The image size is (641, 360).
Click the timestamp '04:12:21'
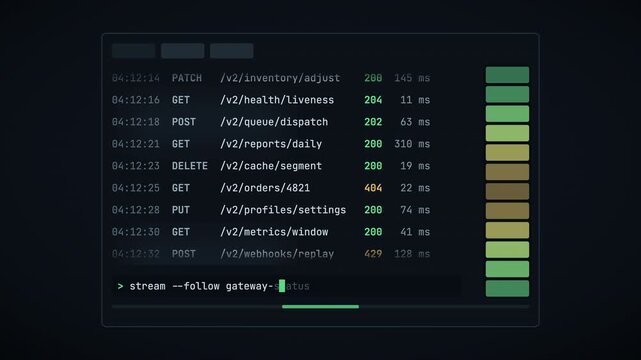136,144
